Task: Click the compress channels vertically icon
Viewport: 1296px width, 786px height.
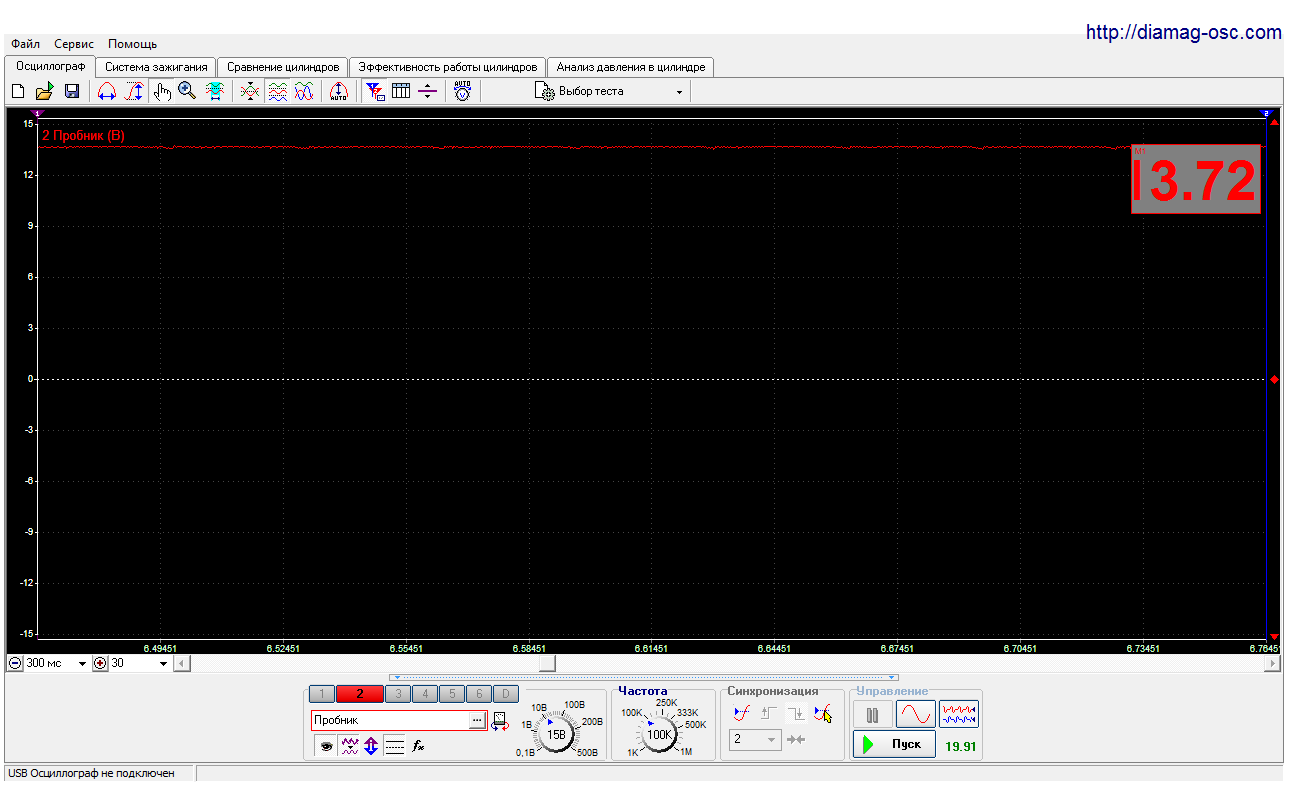Action: coord(250,91)
